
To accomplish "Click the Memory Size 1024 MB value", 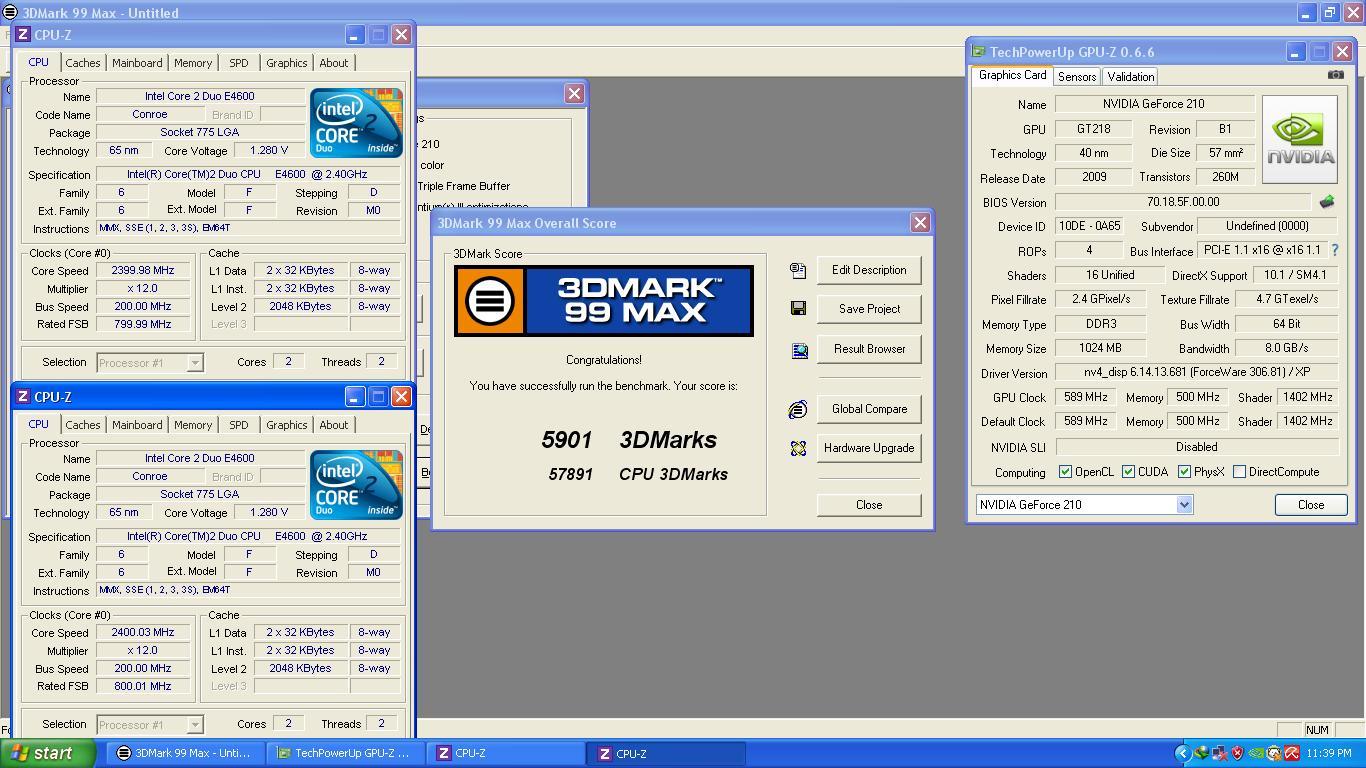I will point(1100,348).
